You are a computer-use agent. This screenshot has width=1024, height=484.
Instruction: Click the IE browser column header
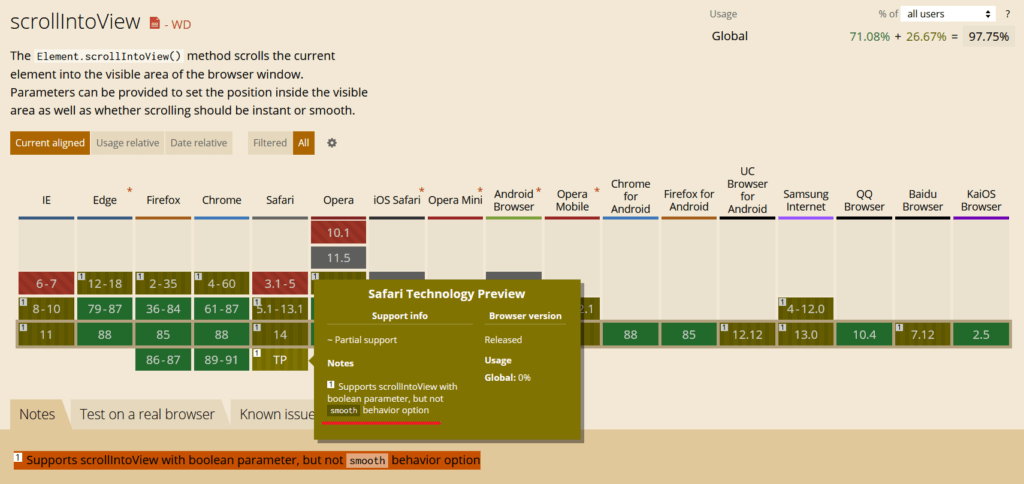point(46,200)
